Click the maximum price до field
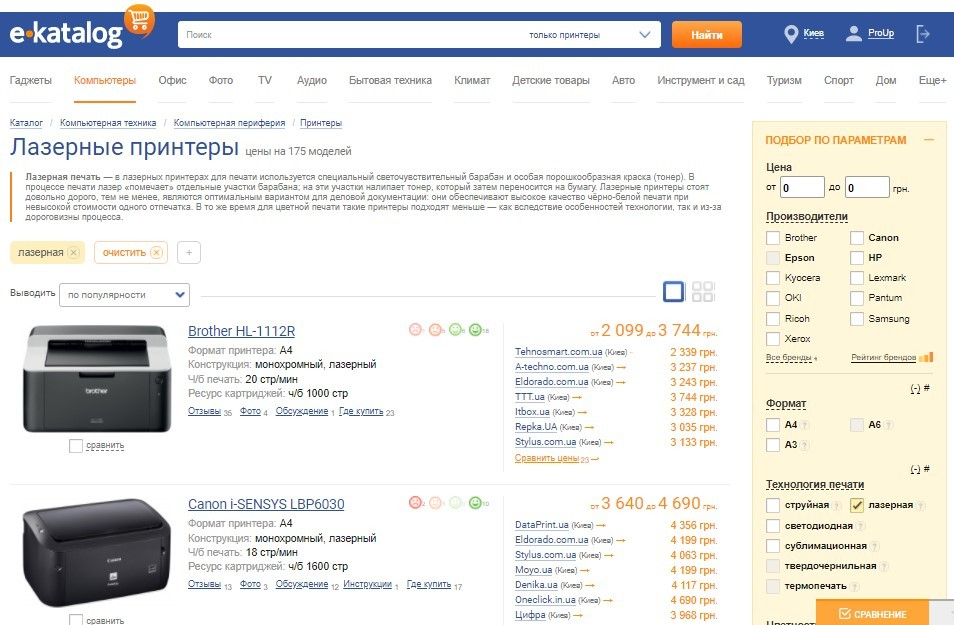This screenshot has width=954, height=625. click(x=868, y=187)
